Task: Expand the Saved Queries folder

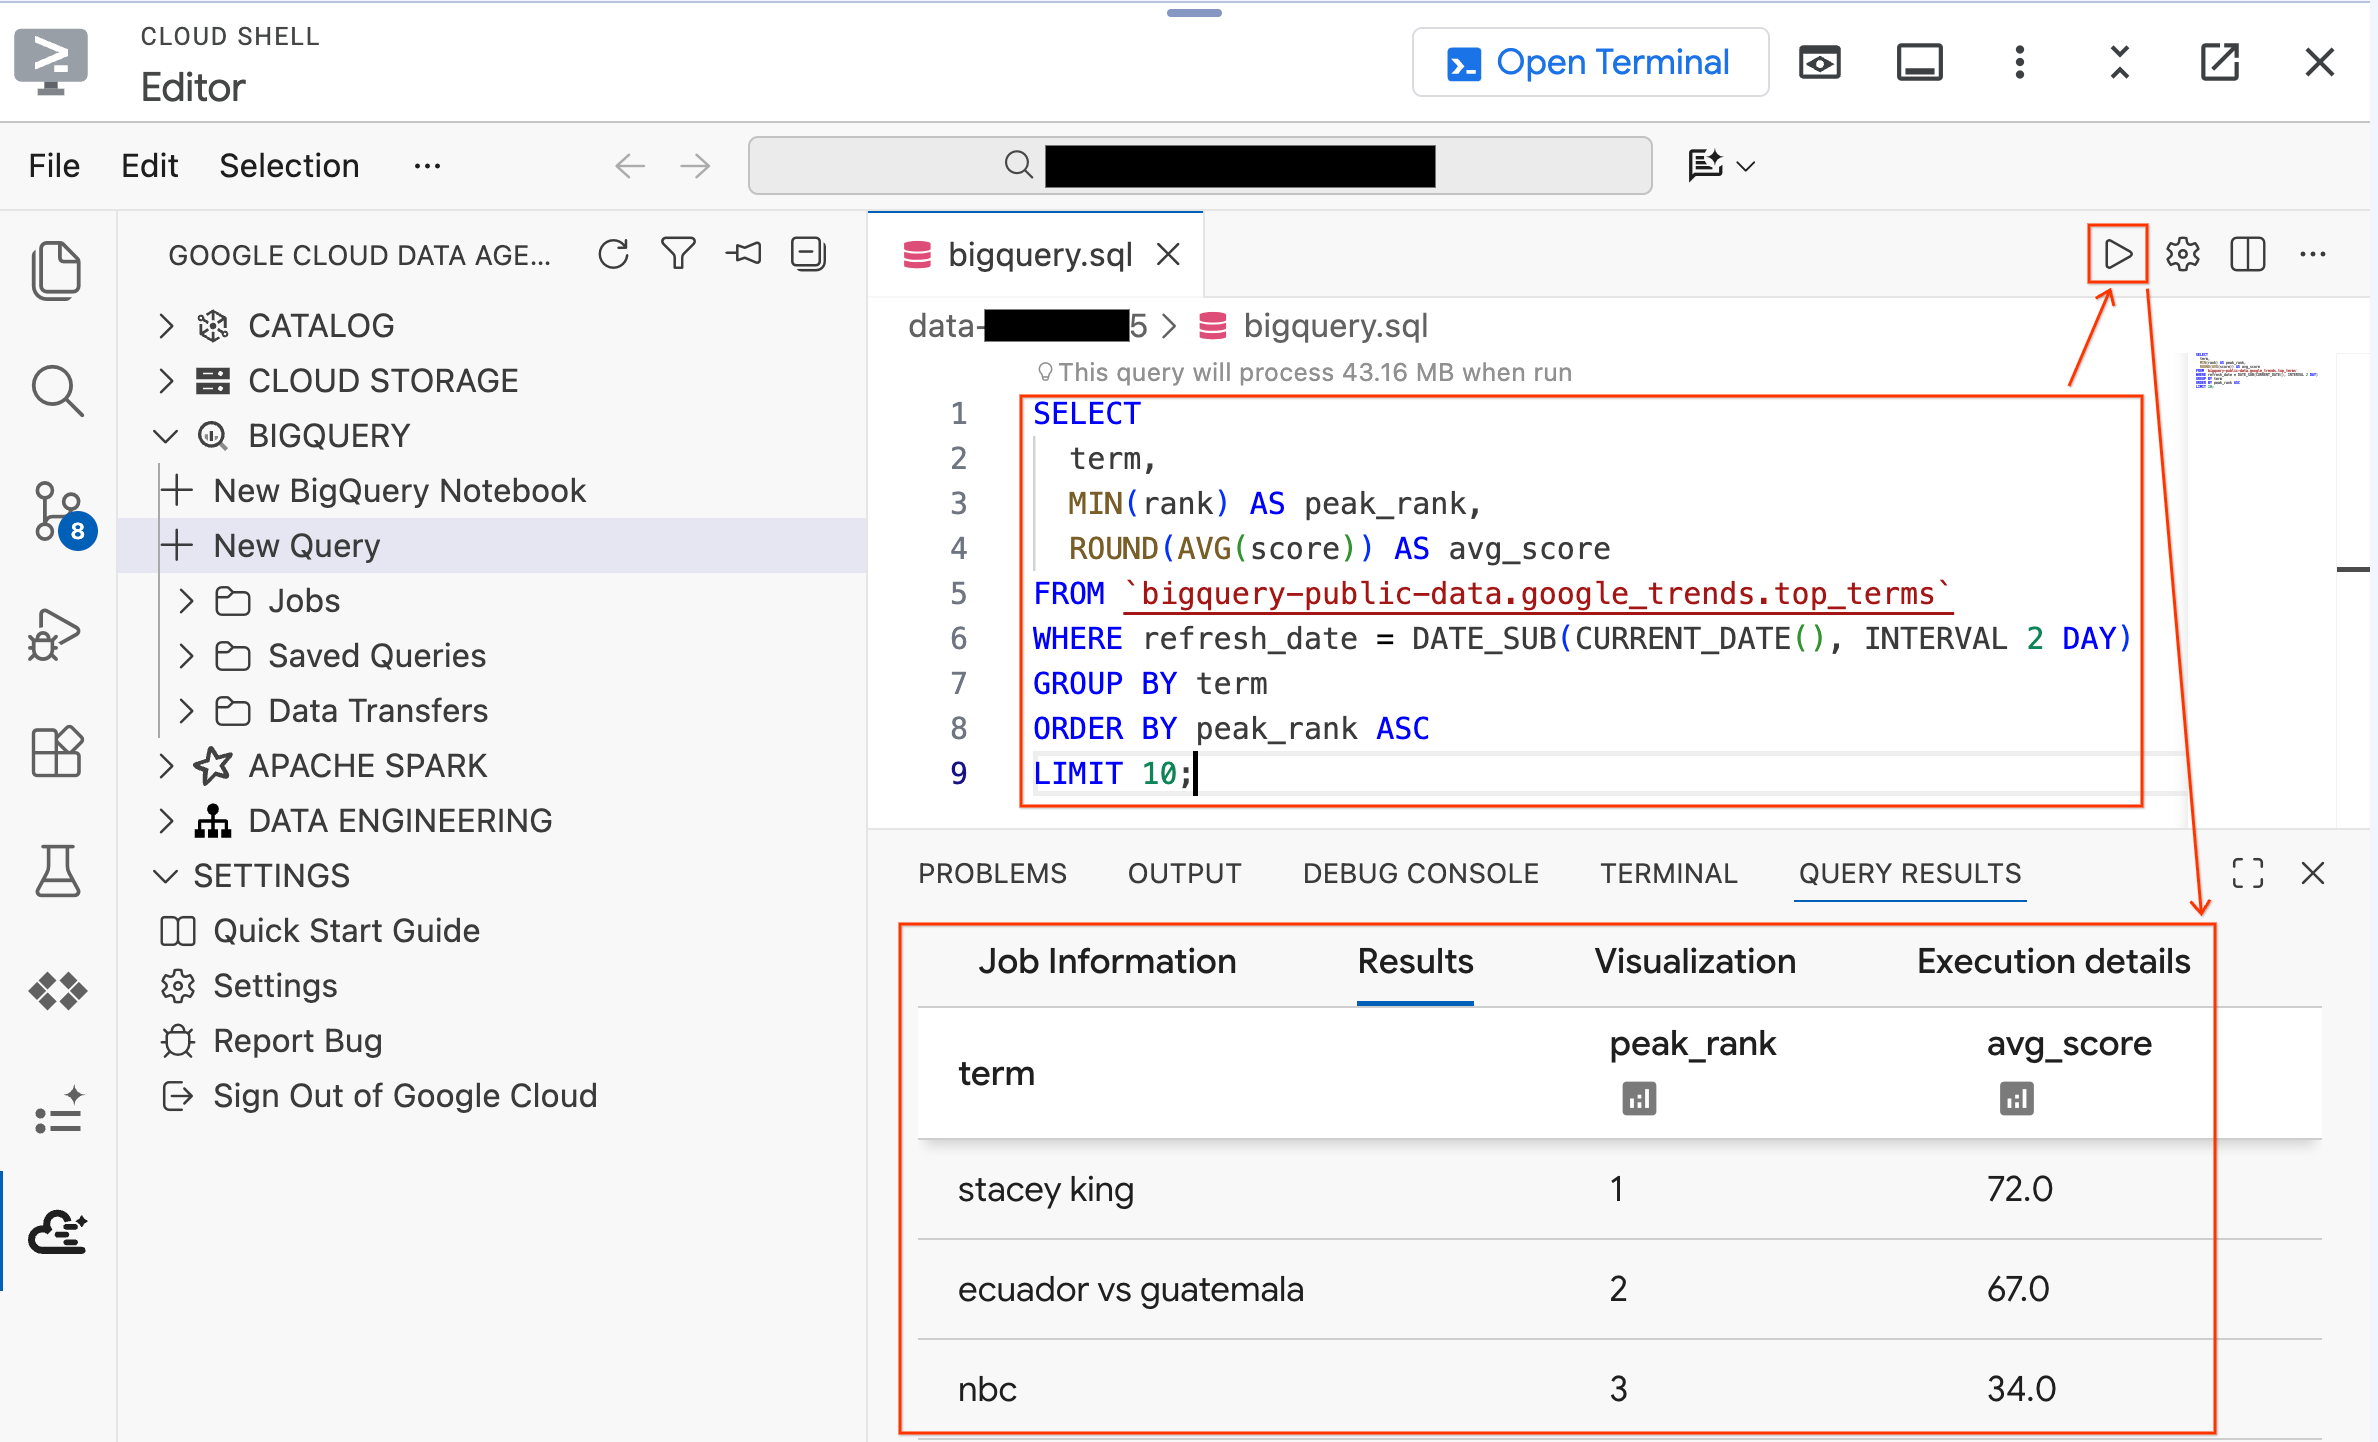Action: pyautogui.click(x=186, y=656)
